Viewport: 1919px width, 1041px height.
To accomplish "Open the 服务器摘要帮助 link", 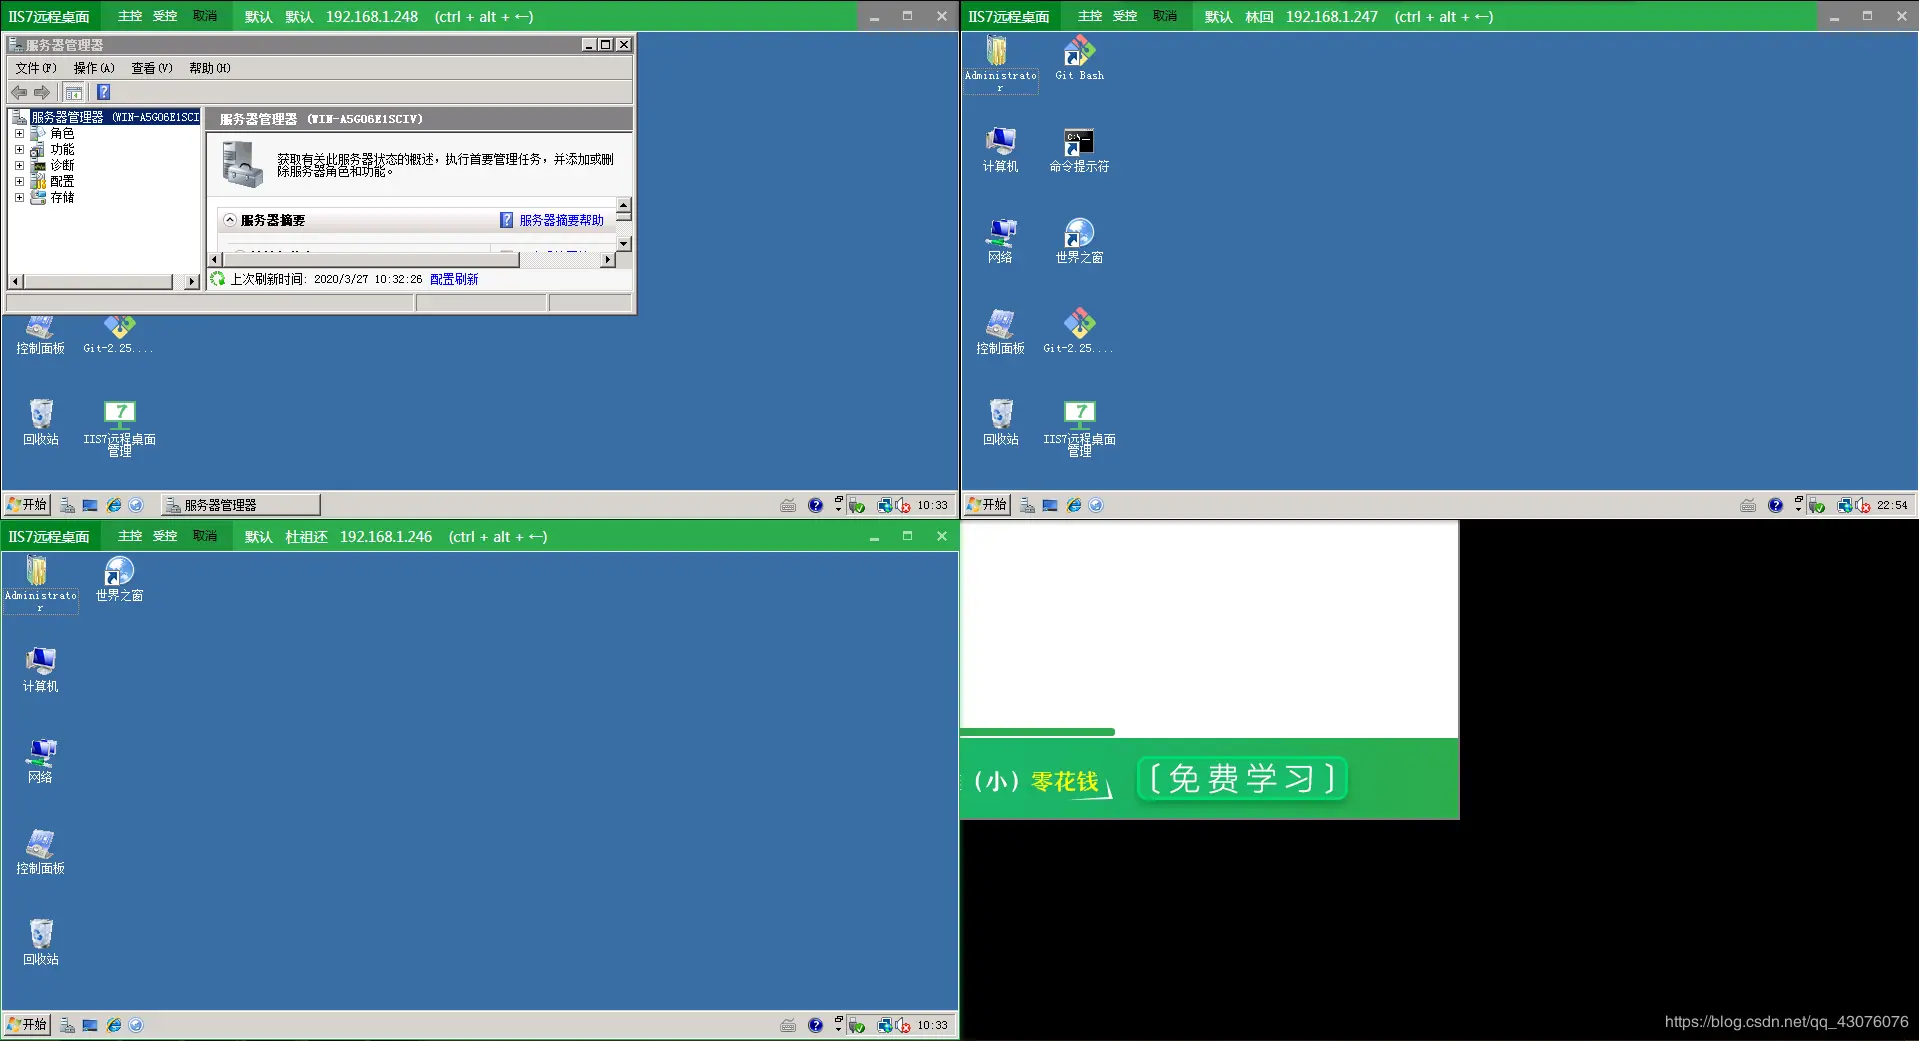I will coord(561,220).
